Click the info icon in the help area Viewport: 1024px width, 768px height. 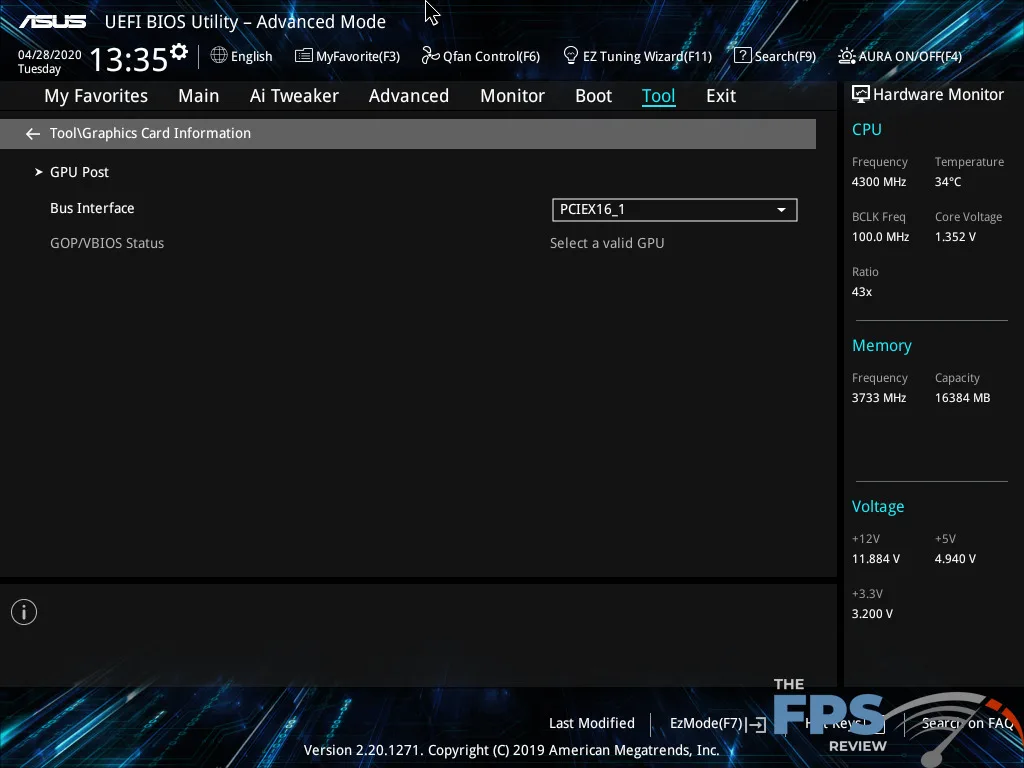click(24, 612)
